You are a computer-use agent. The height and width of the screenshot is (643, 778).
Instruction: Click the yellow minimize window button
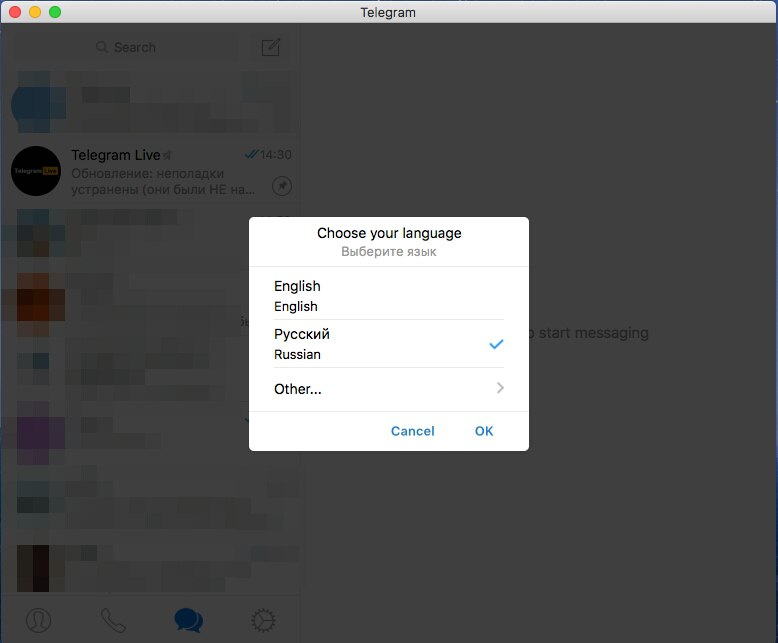pos(35,12)
